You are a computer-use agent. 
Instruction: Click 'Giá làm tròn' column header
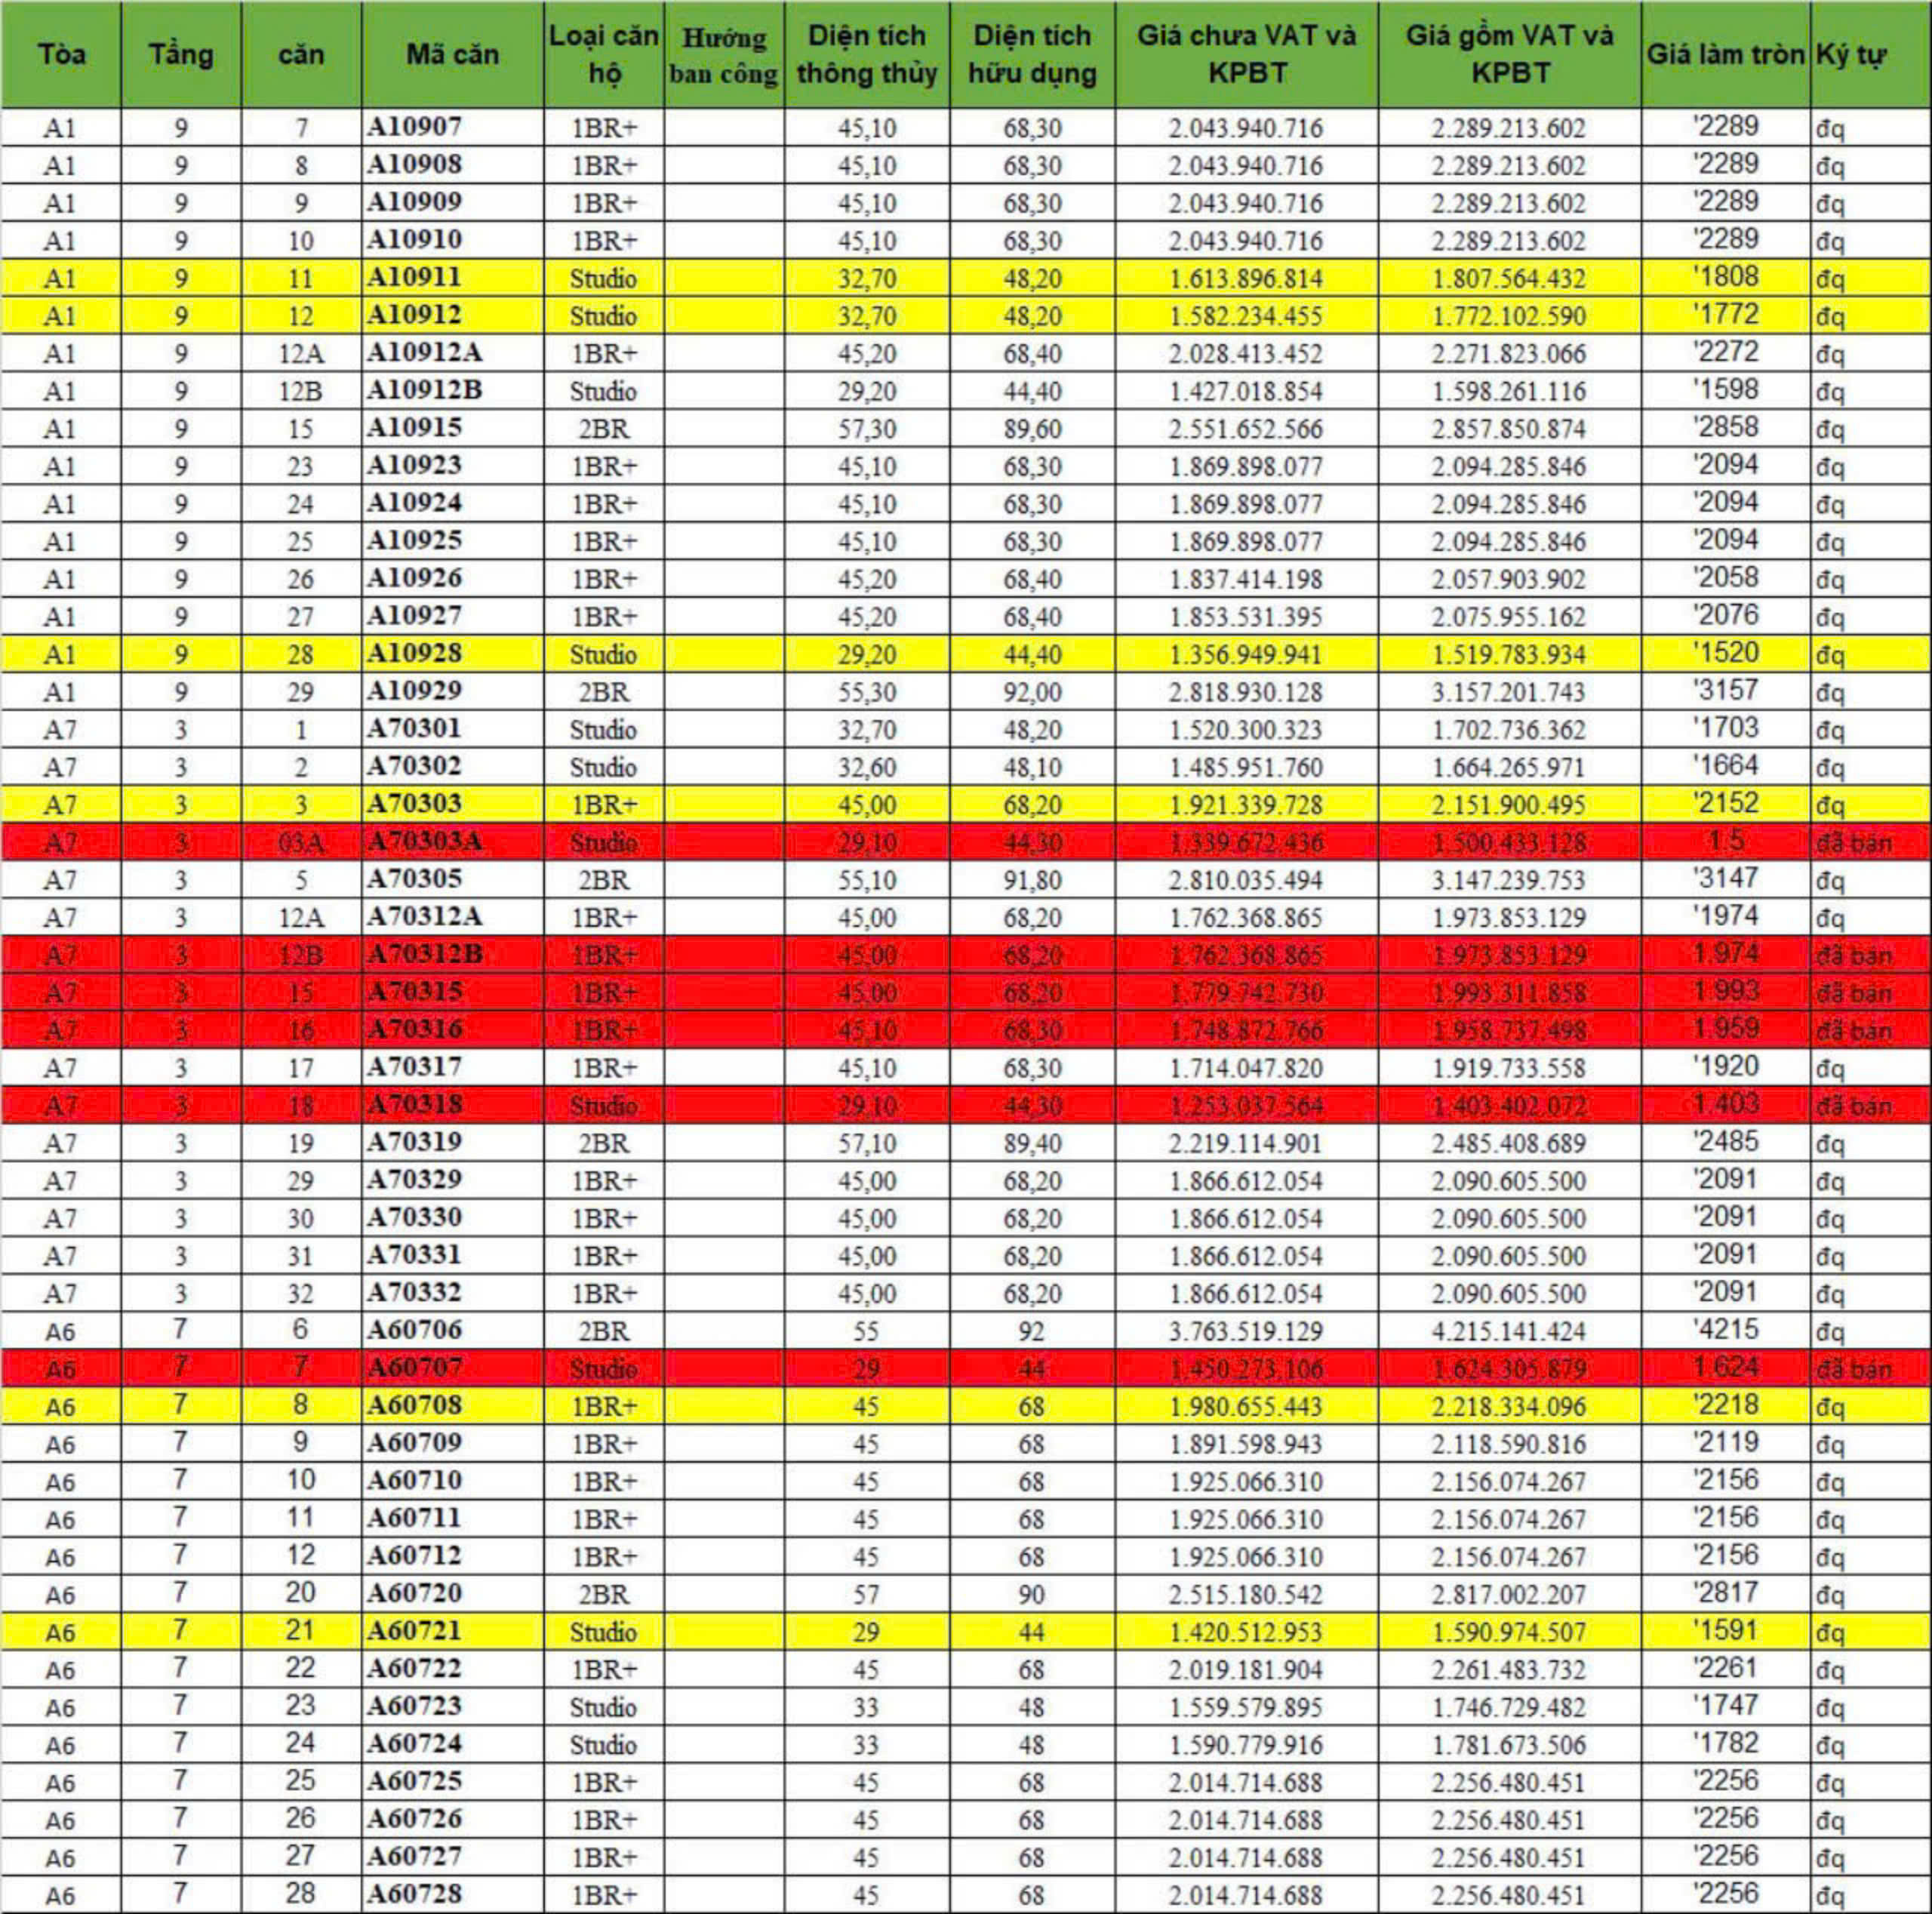tap(1725, 54)
